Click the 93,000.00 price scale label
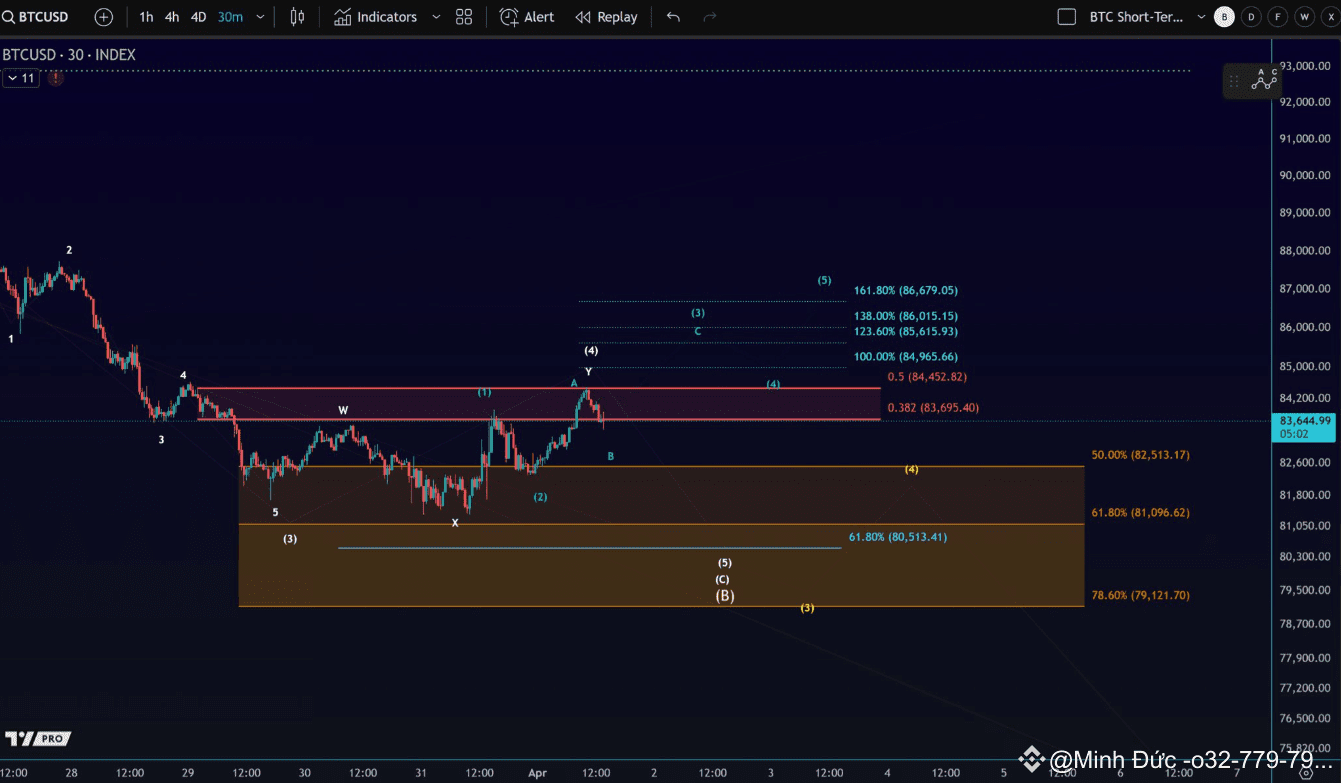This screenshot has height=783, width=1341. click(x=1304, y=66)
